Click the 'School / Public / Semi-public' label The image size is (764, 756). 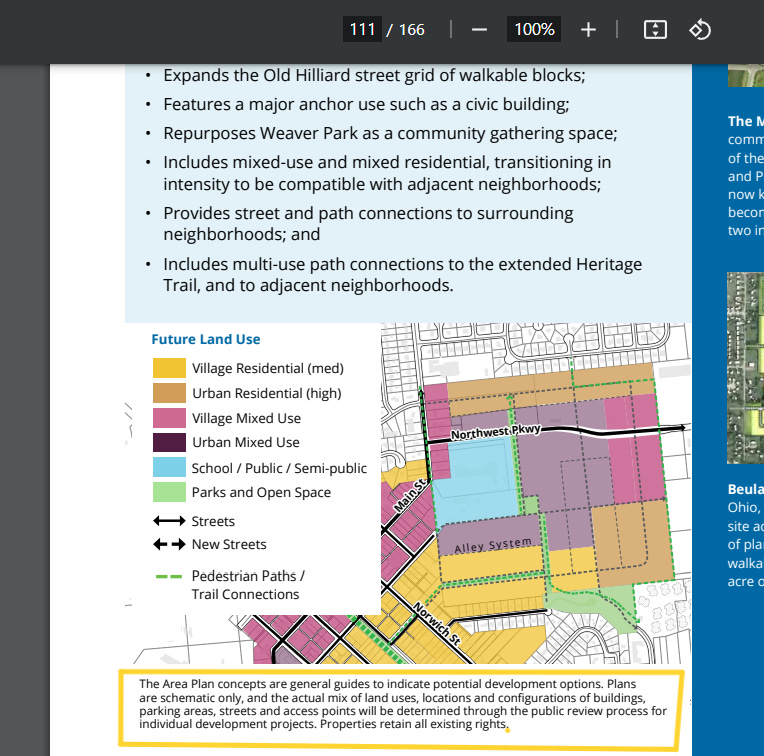(279, 468)
